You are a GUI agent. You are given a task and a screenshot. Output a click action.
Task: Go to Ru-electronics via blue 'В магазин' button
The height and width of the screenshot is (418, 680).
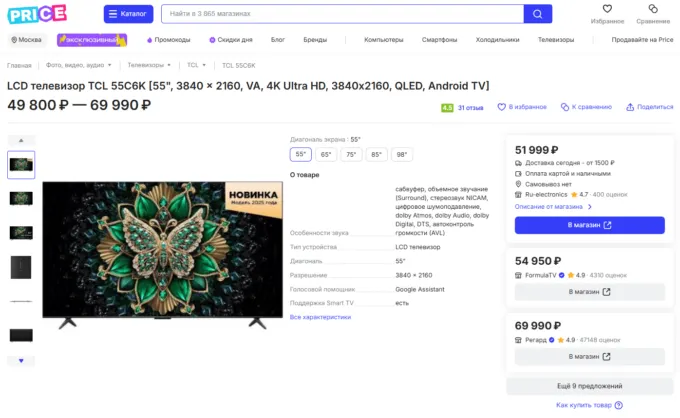point(589,225)
